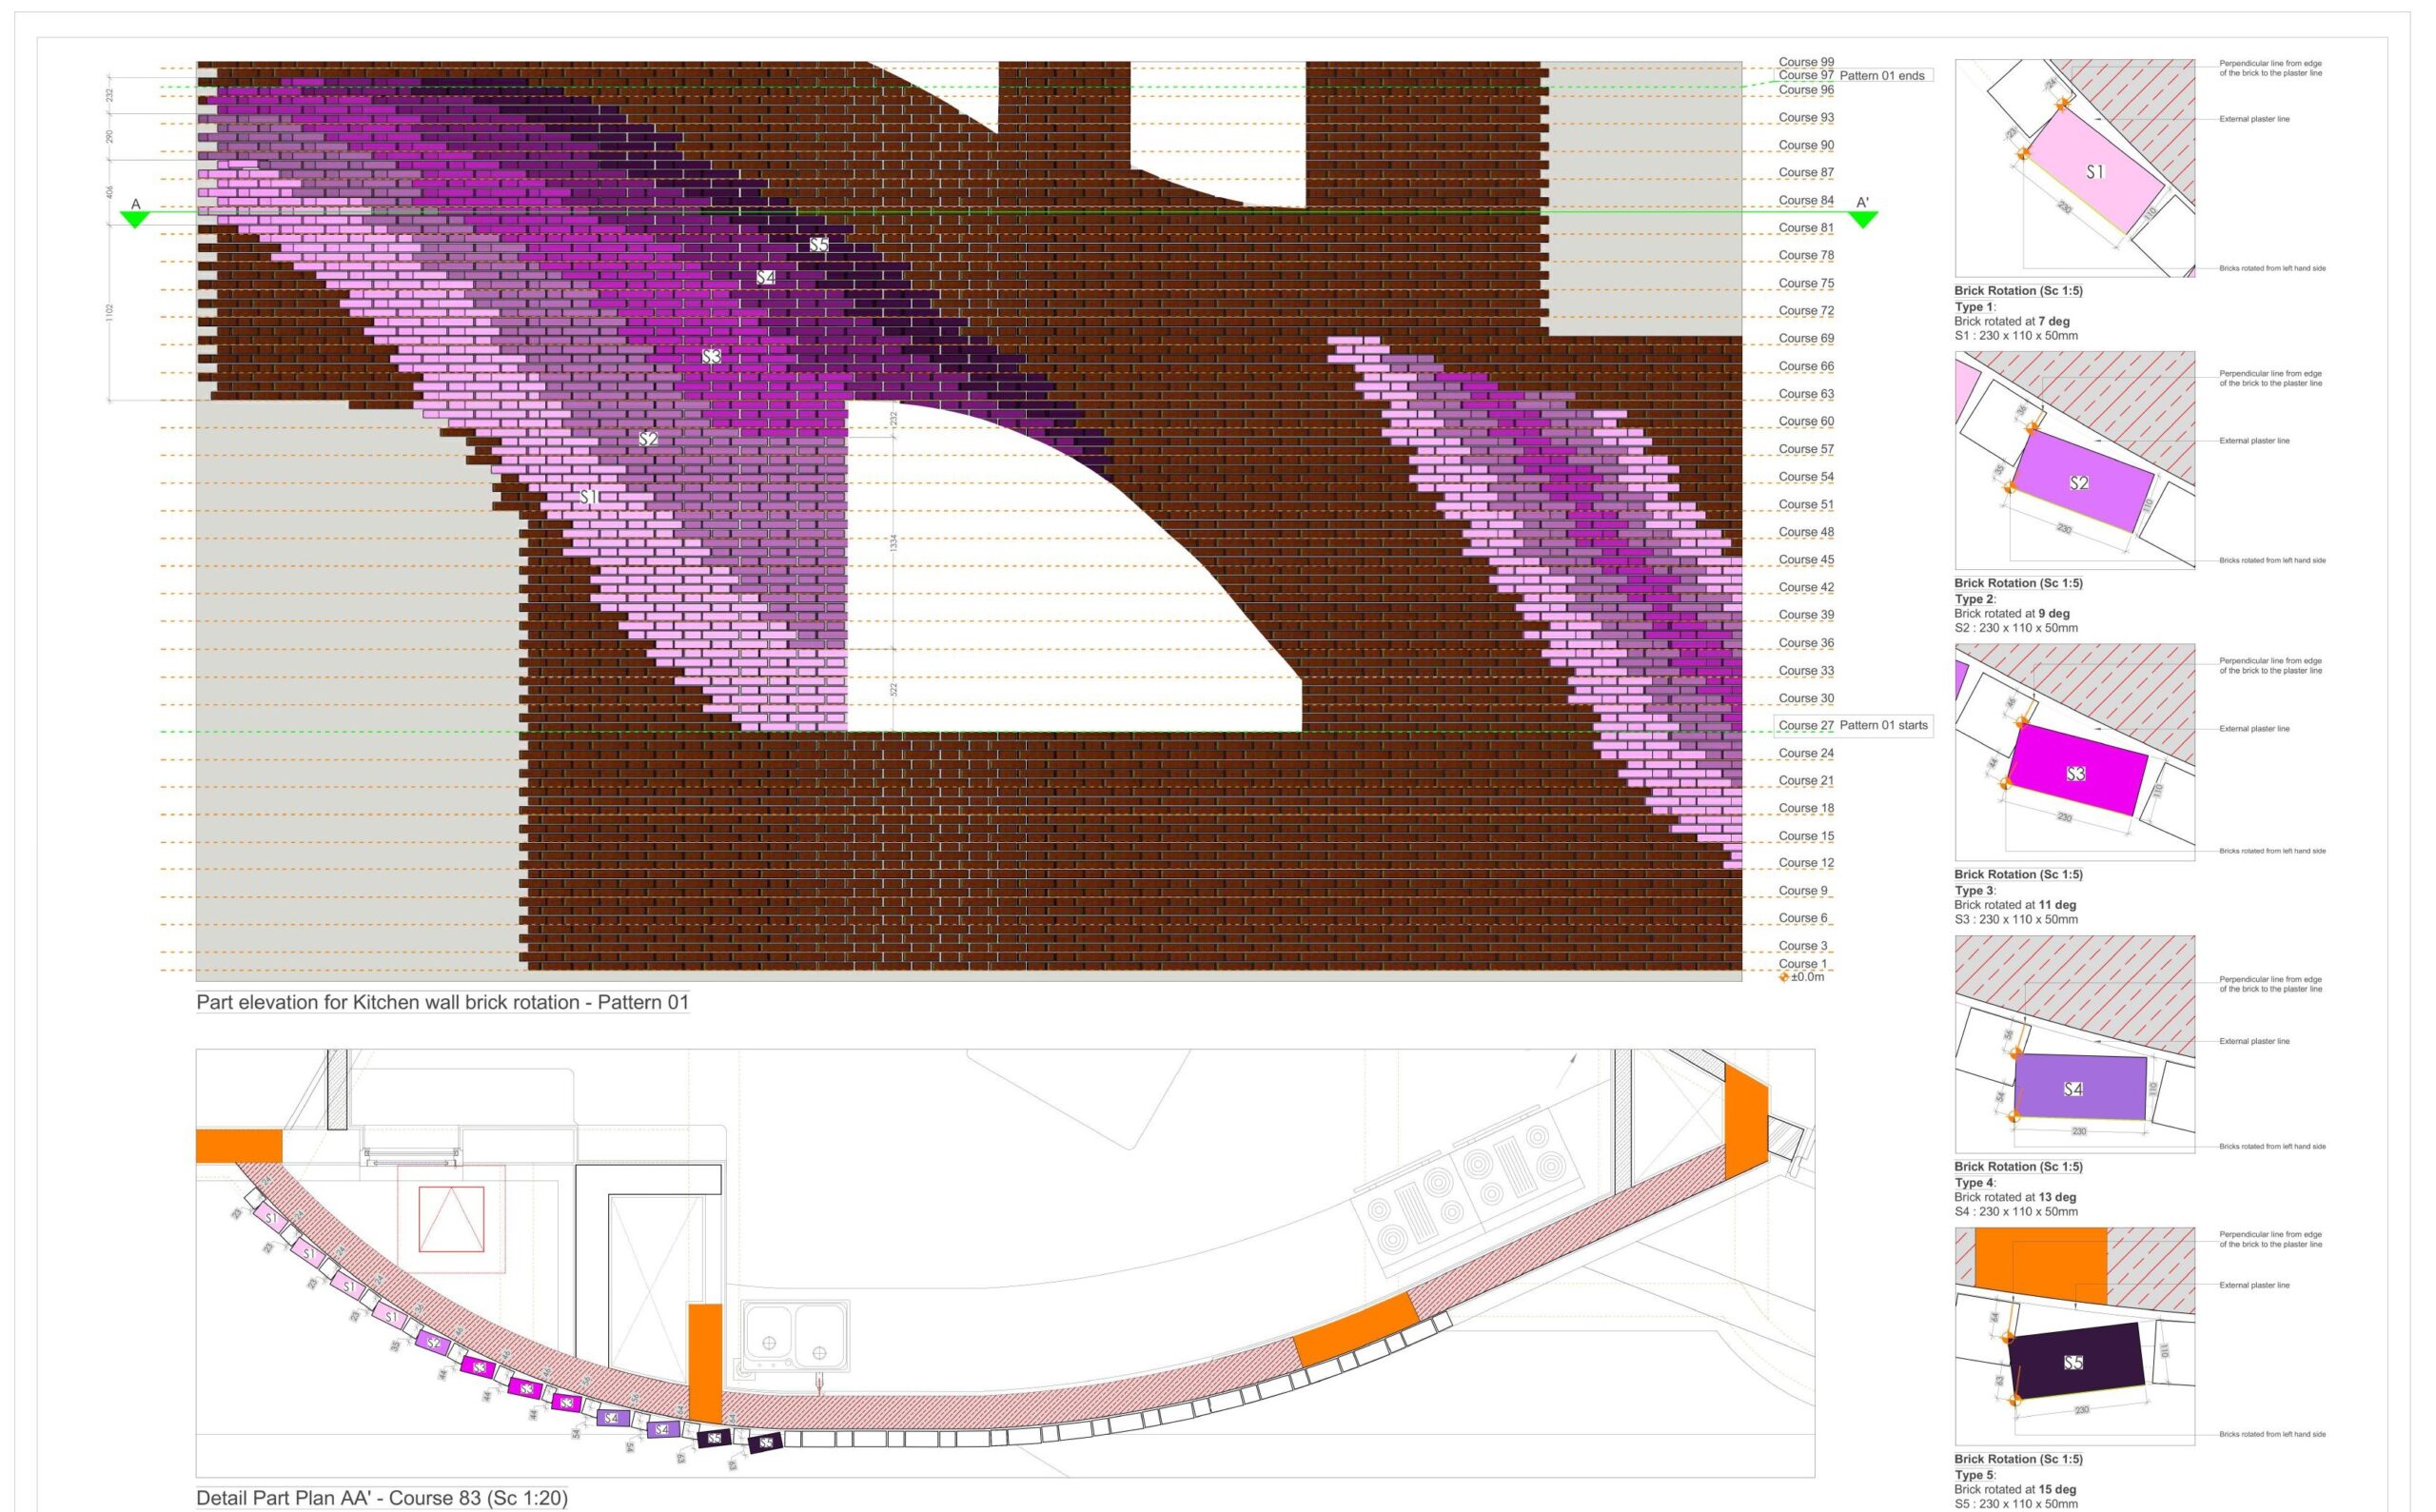Select the S5 label on the elevation

(819, 245)
